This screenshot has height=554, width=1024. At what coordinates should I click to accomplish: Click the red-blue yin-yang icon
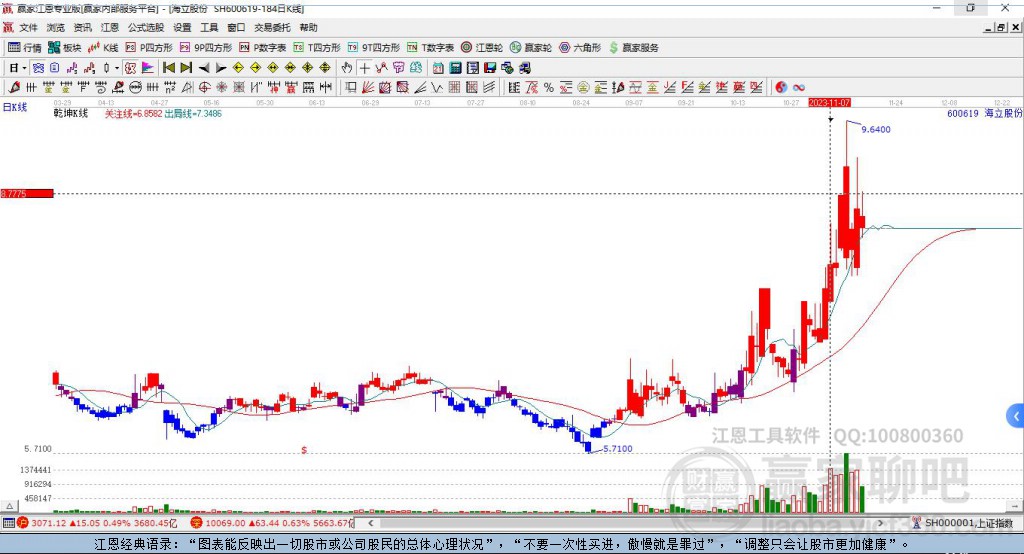781,87
